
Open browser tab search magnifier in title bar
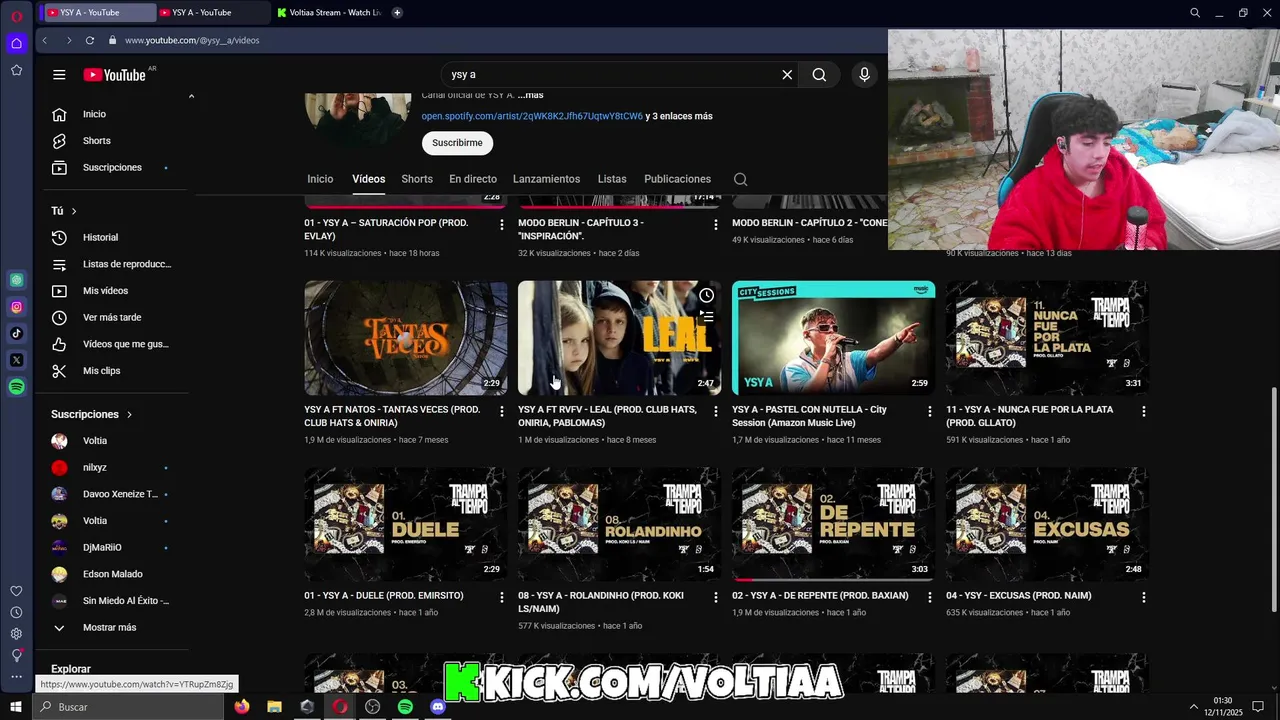[x=1195, y=13]
